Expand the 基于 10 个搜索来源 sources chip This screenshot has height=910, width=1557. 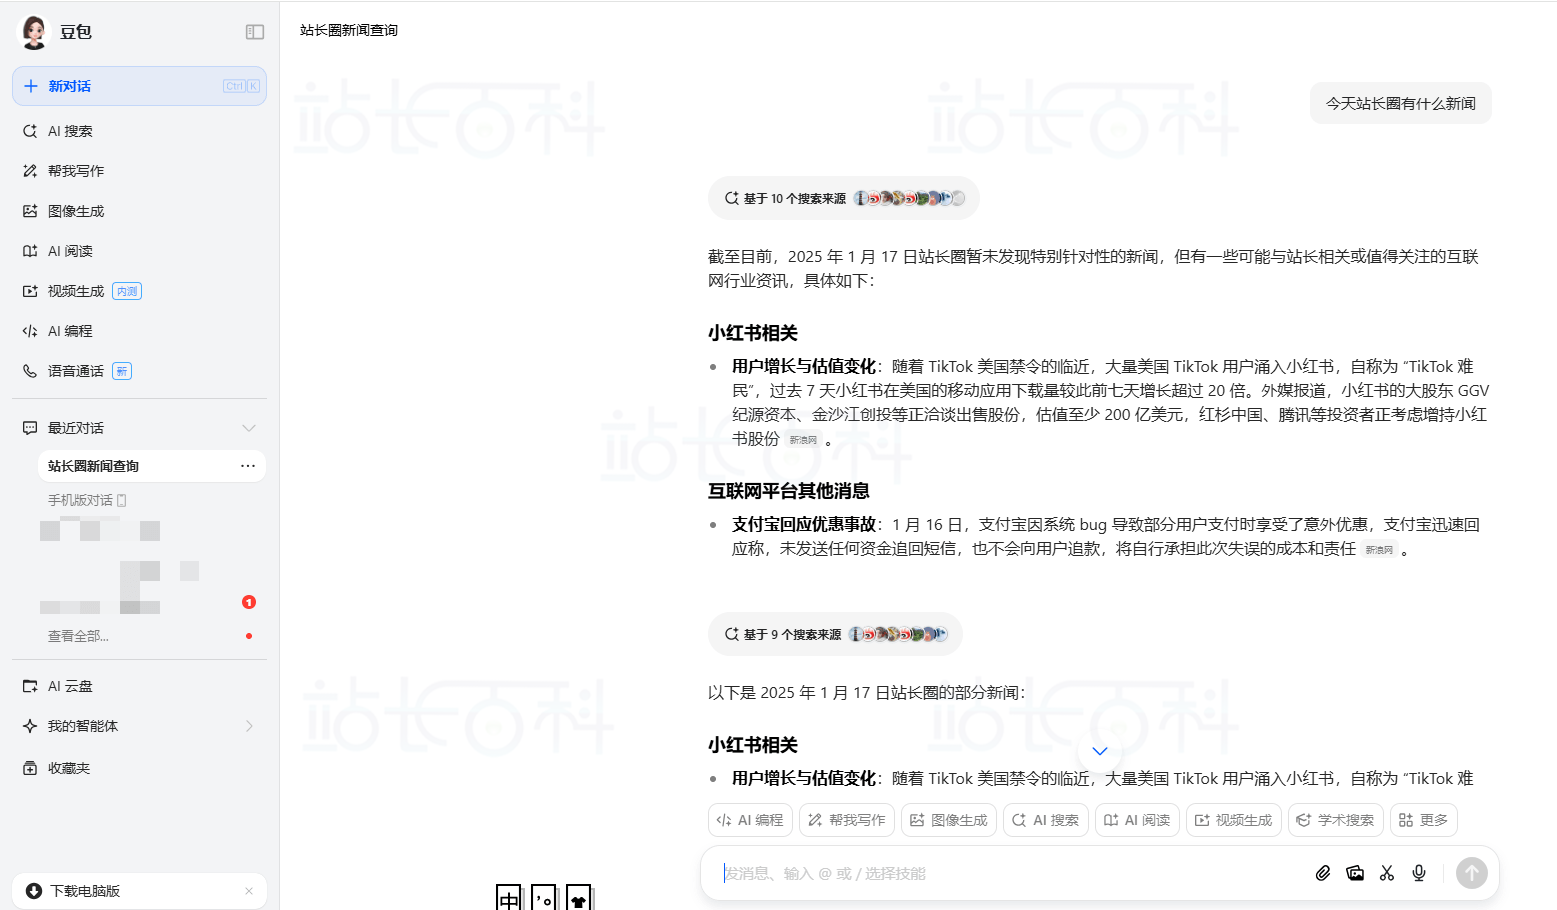coord(843,198)
